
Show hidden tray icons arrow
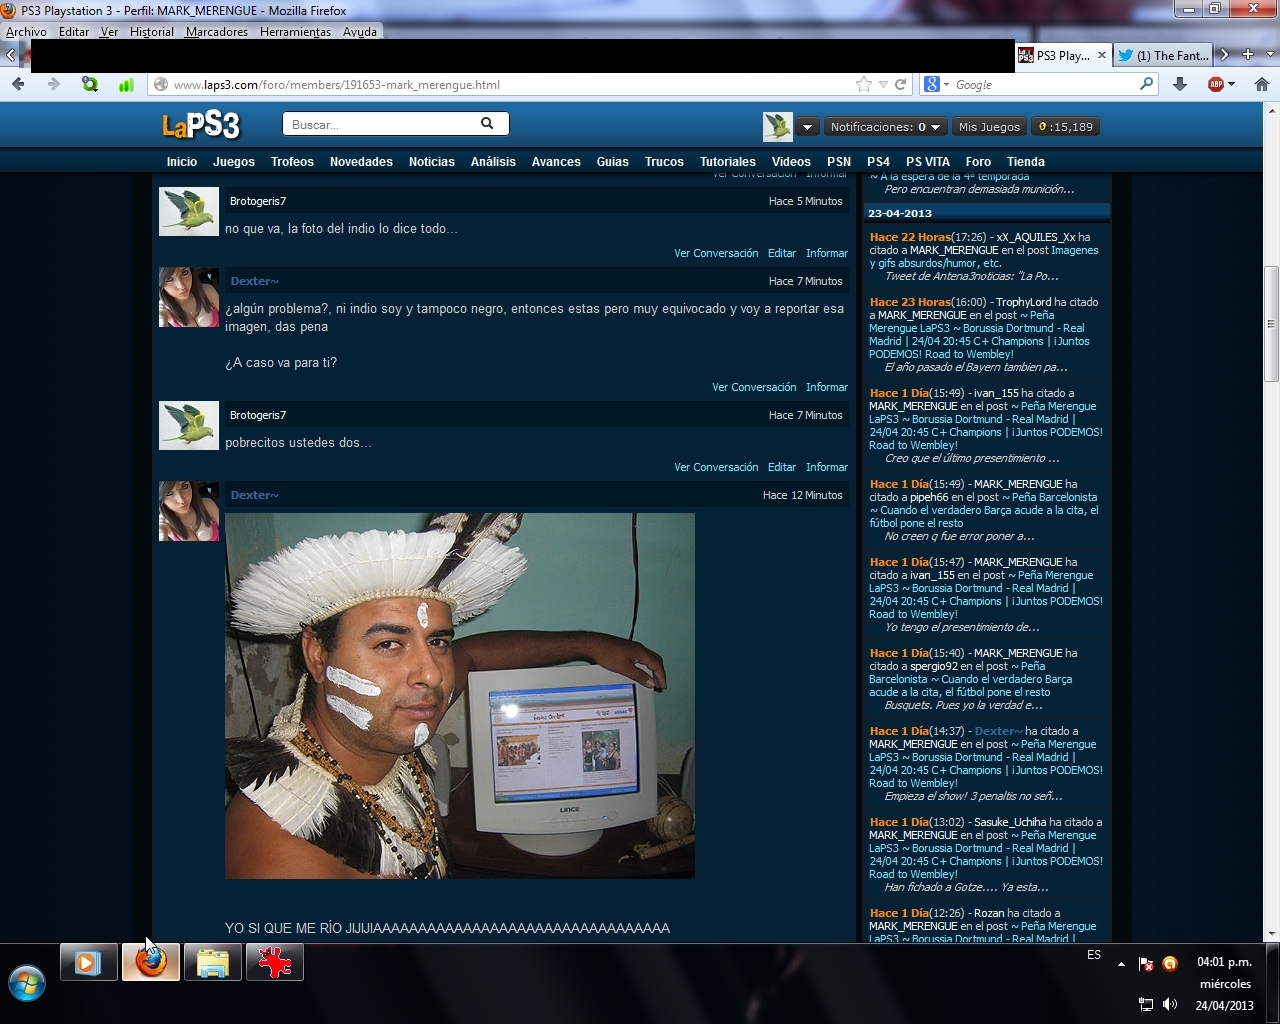pyautogui.click(x=1121, y=964)
